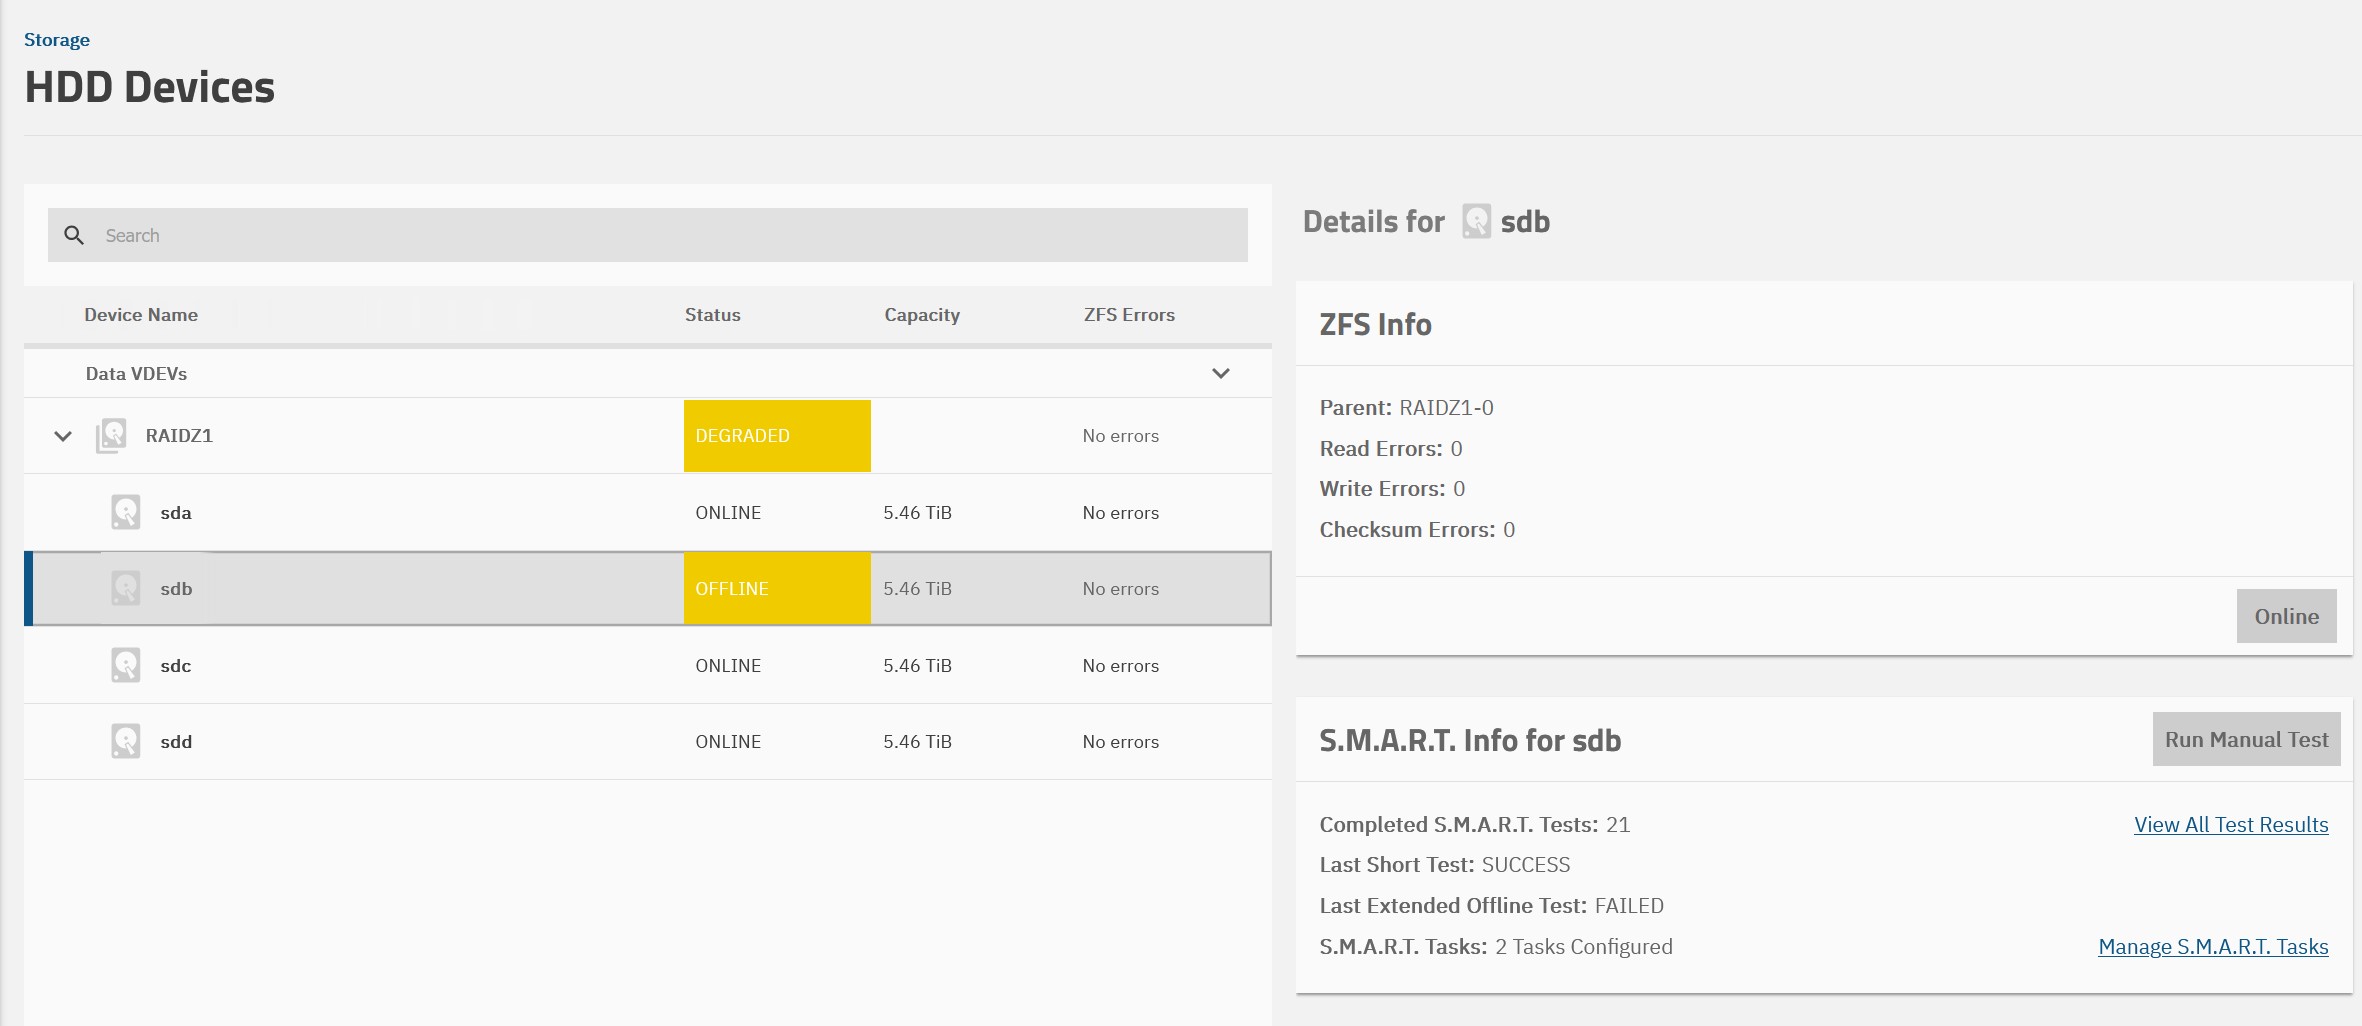Click the yellow DEGRADED status badge
This screenshot has height=1026, width=2362.
point(776,436)
